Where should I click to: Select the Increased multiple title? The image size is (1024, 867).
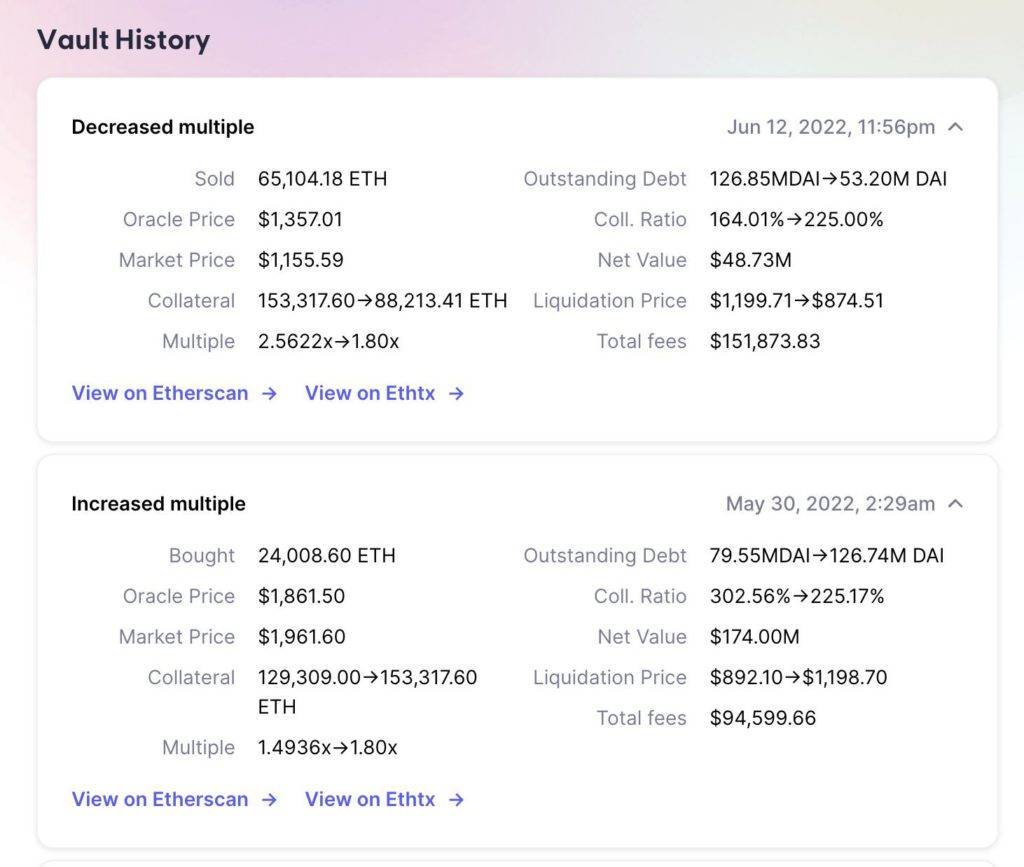(x=159, y=503)
